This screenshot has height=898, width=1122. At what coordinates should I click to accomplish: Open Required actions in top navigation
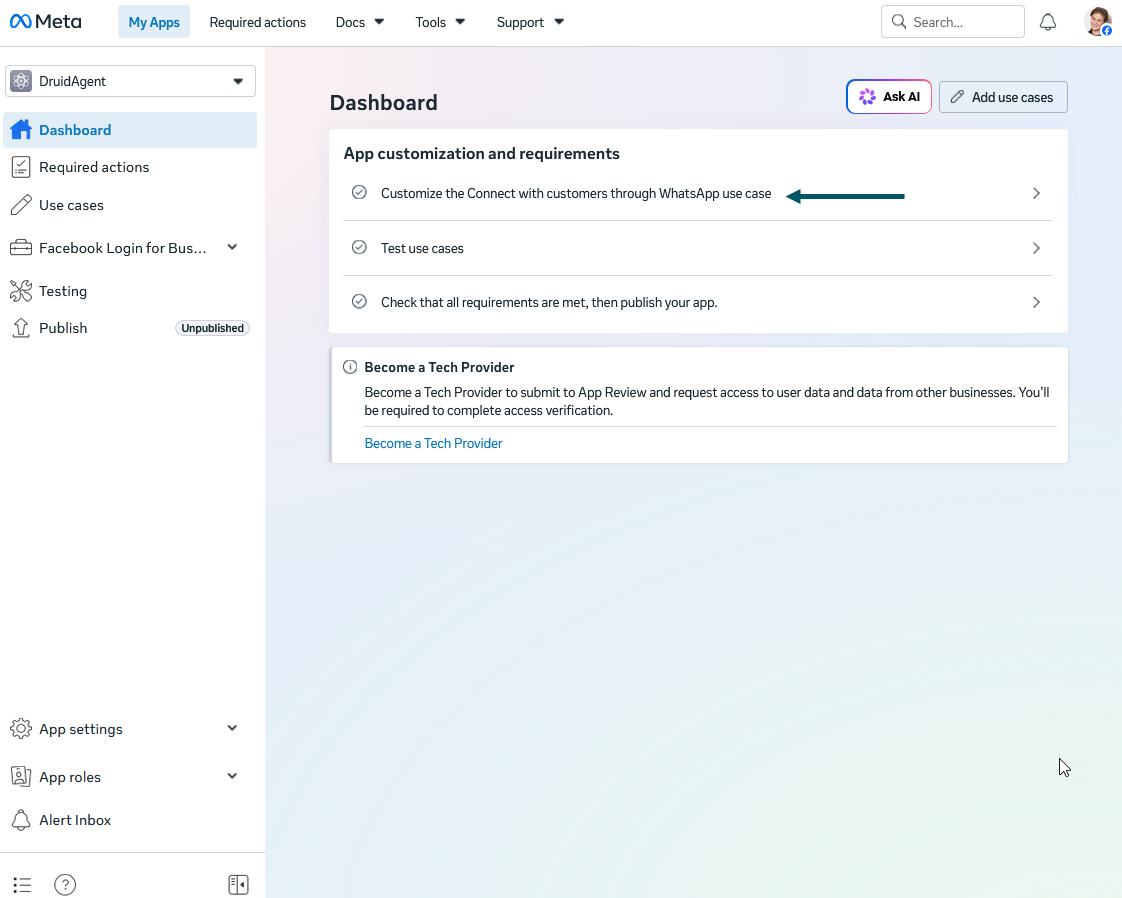point(258,22)
